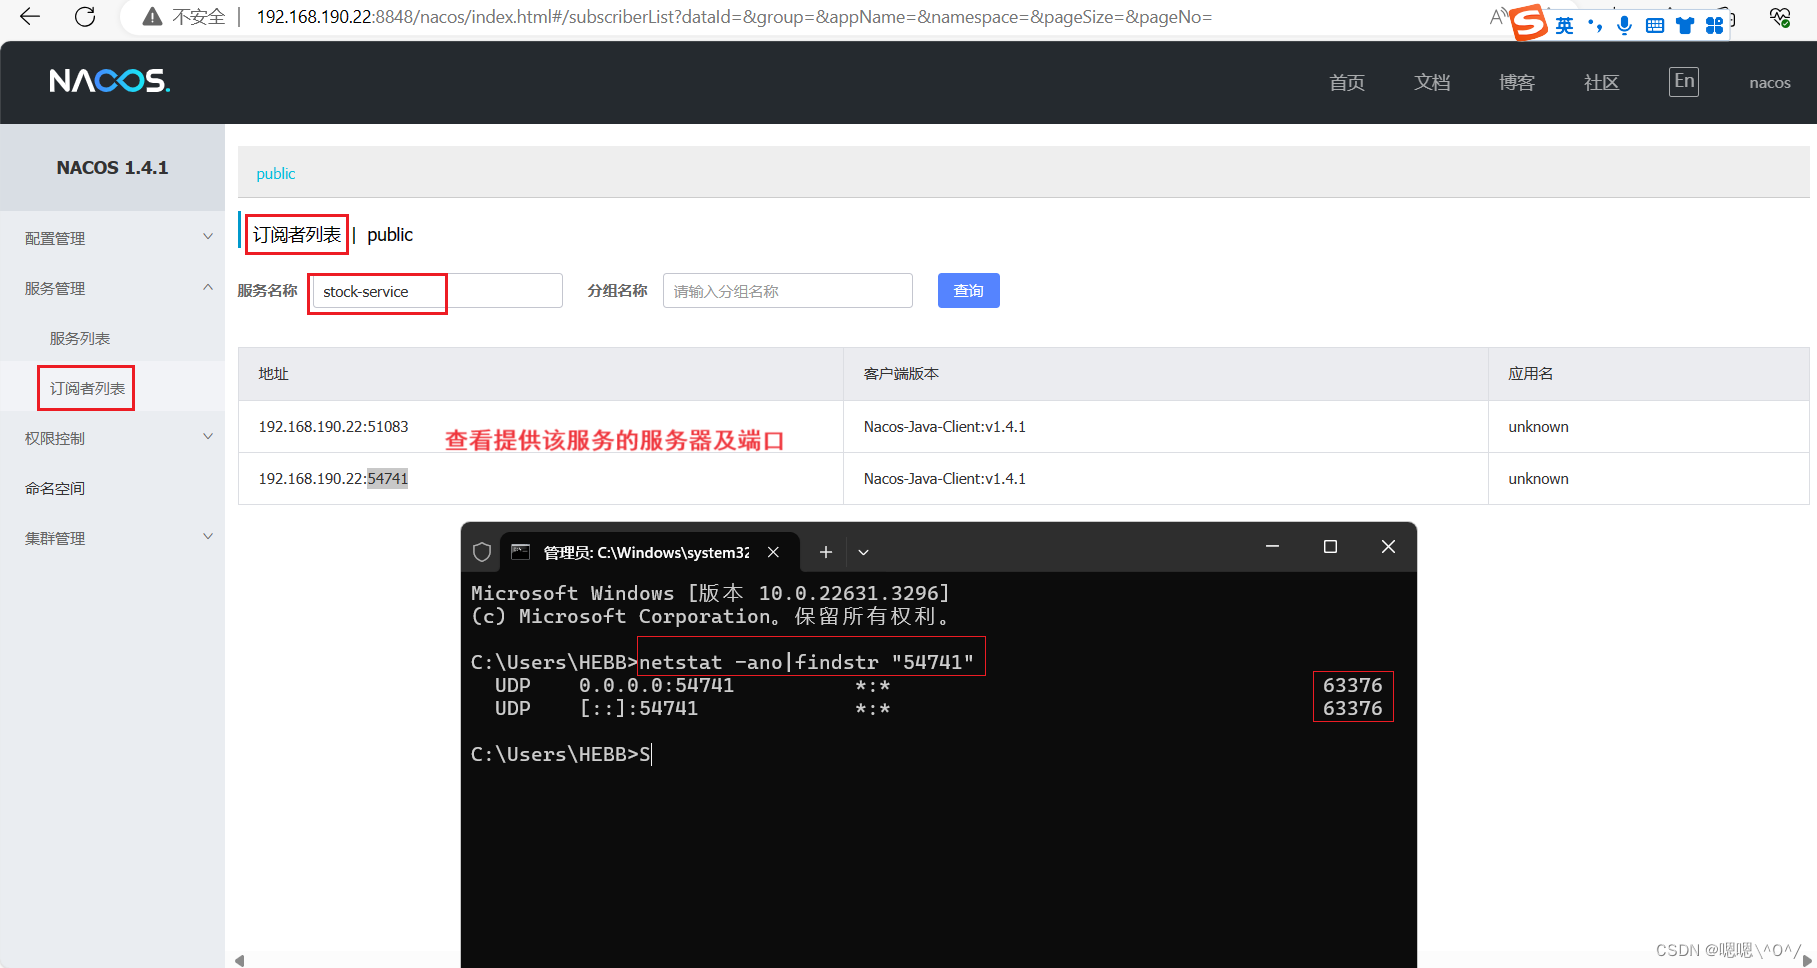1817x968 pixels.
Task: Click the browser health heartbeat icon
Action: (x=1780, y=17)
